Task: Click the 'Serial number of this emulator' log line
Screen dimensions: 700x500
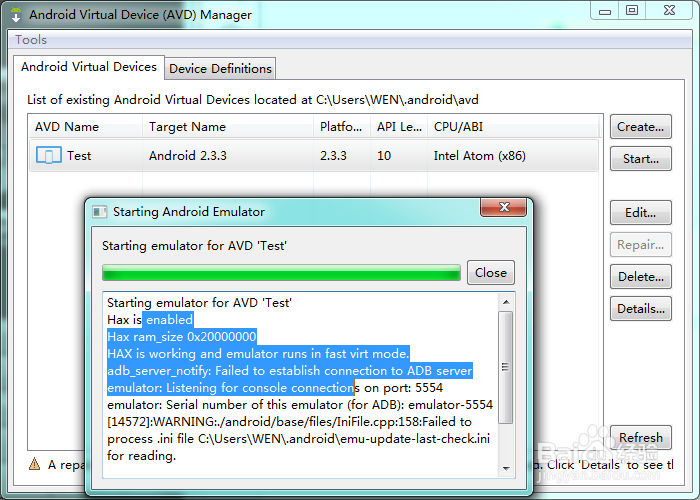Action: coord(300,404)
